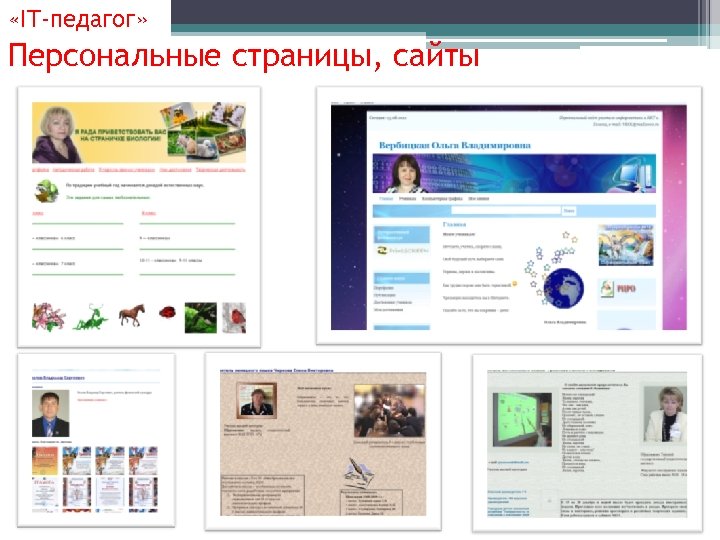This screenshot has width=720, height=540.
Task: Click the quill and paper icon
Action: click(359, 472)
